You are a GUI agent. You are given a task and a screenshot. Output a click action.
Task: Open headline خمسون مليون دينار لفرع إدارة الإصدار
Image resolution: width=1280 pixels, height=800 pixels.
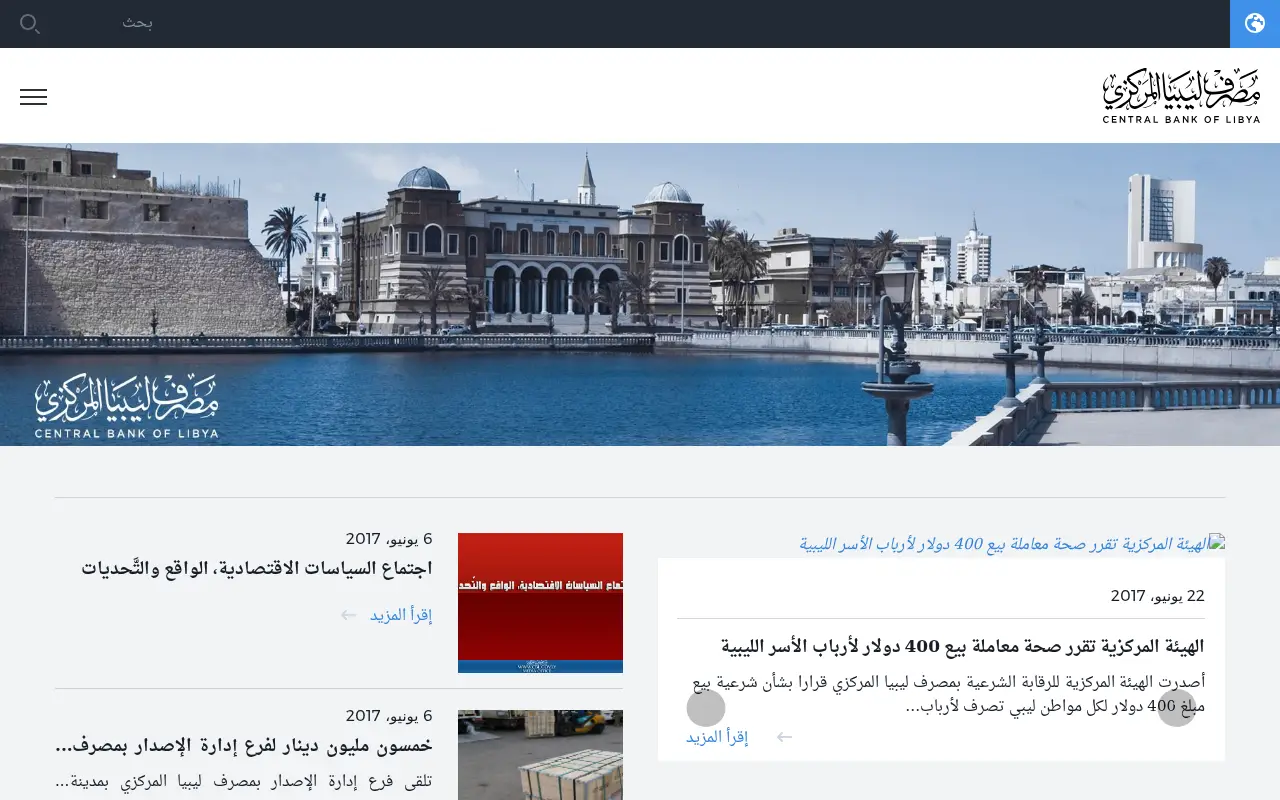[244, 746]
